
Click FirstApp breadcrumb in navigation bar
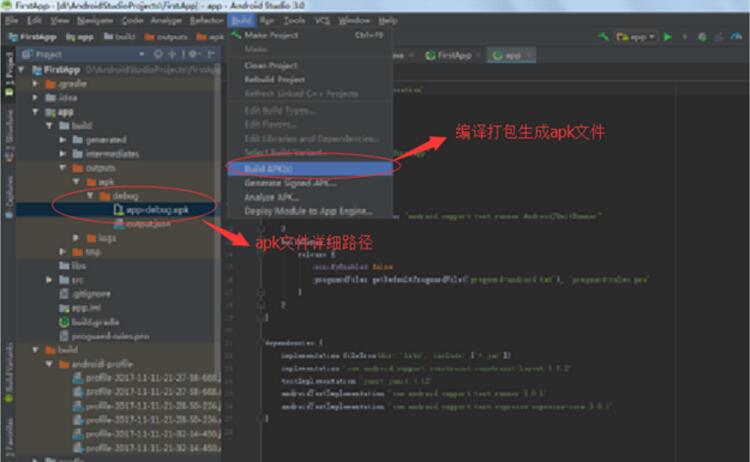33,37
